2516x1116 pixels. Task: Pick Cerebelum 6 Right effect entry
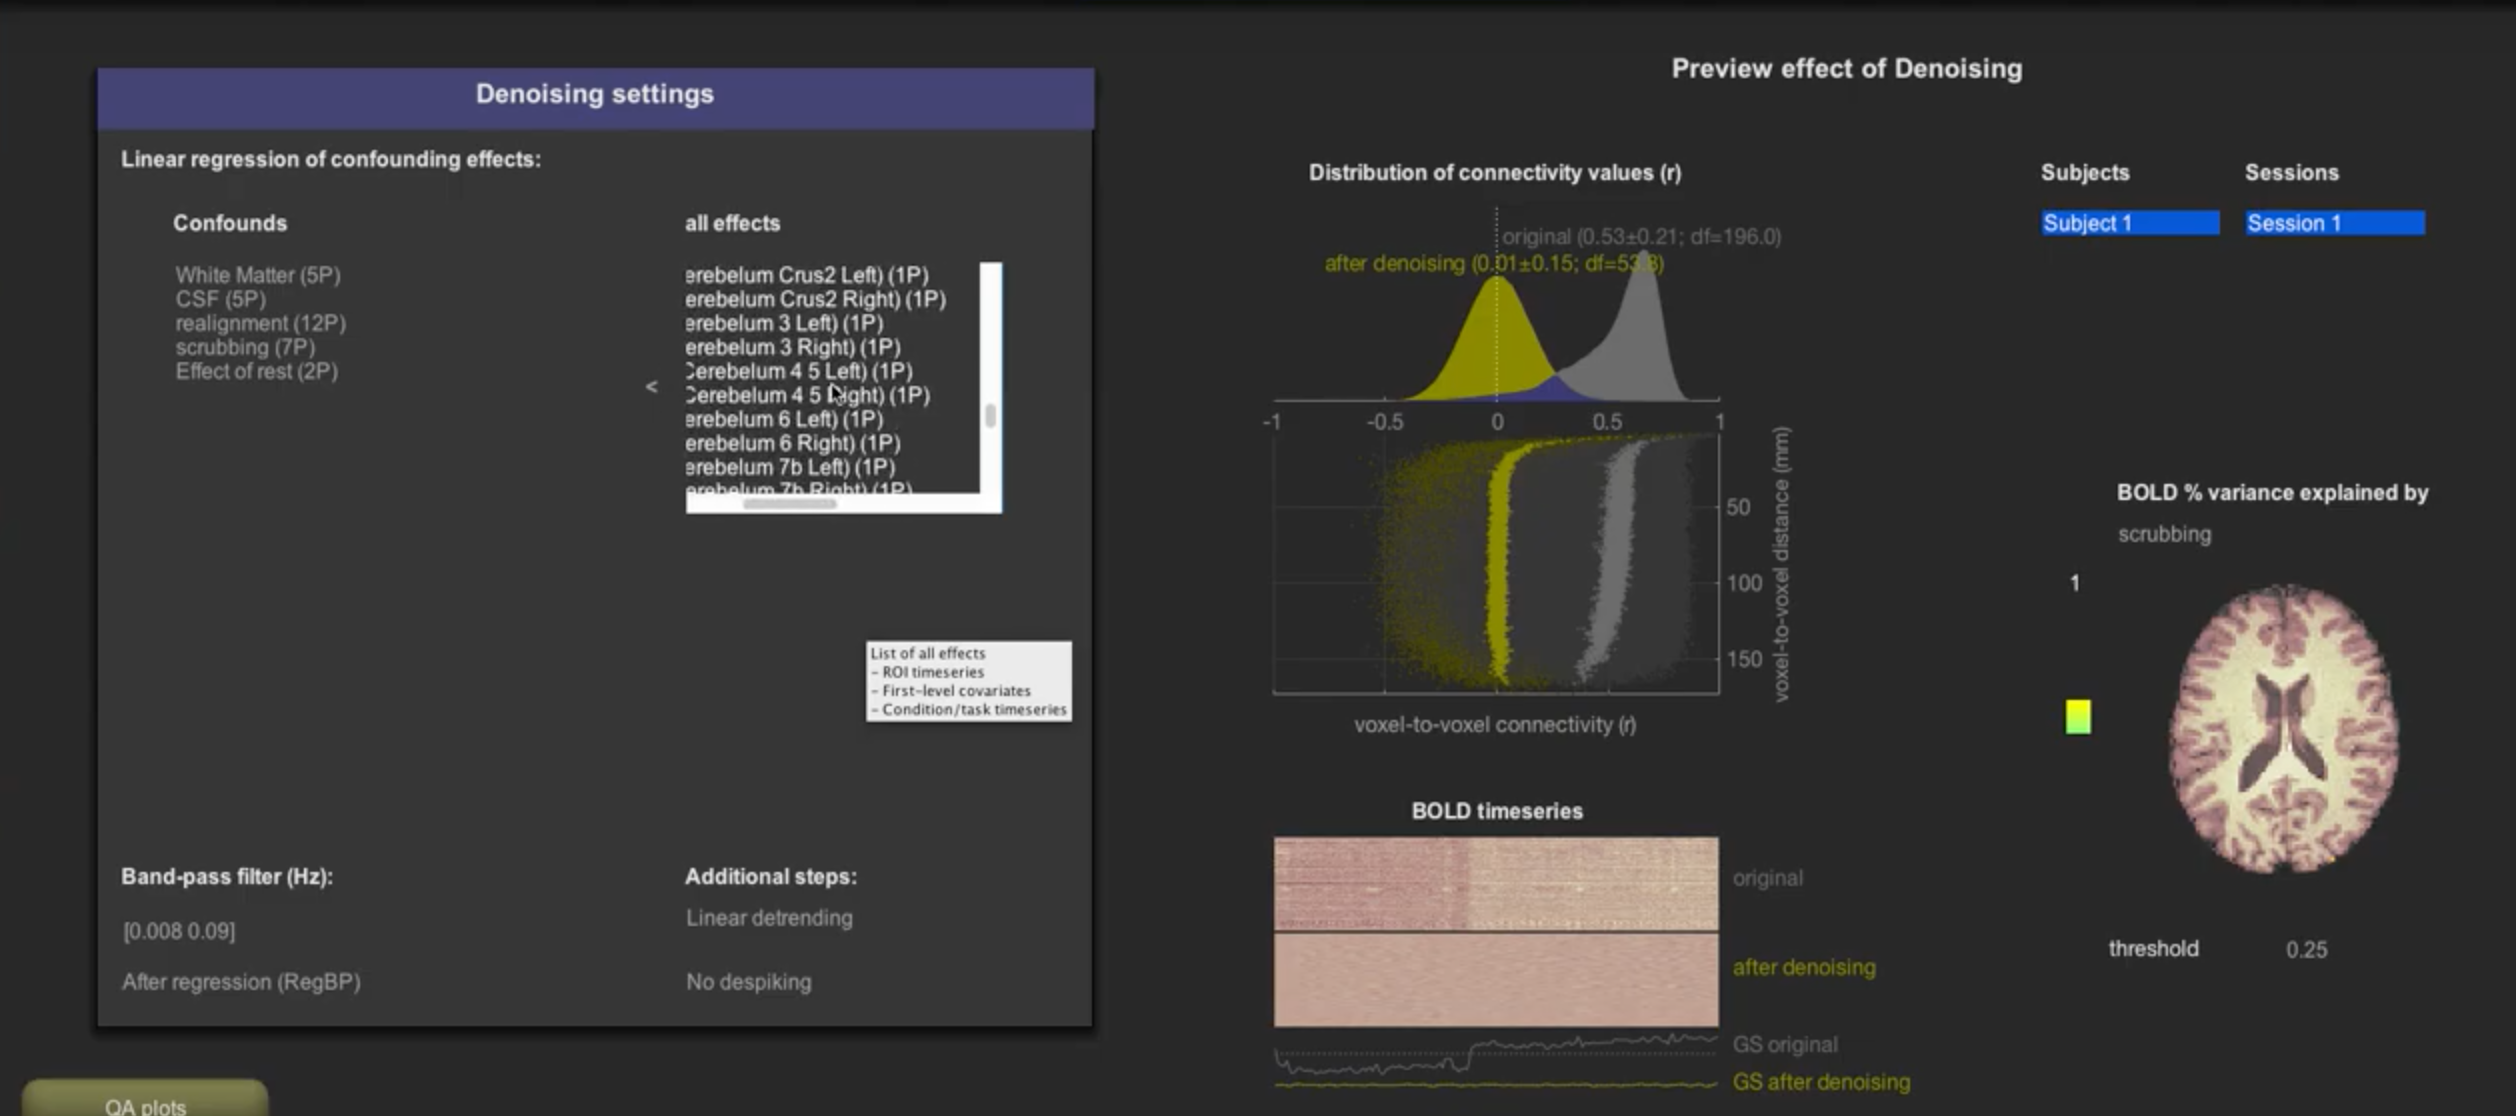(x=792, y=443)
